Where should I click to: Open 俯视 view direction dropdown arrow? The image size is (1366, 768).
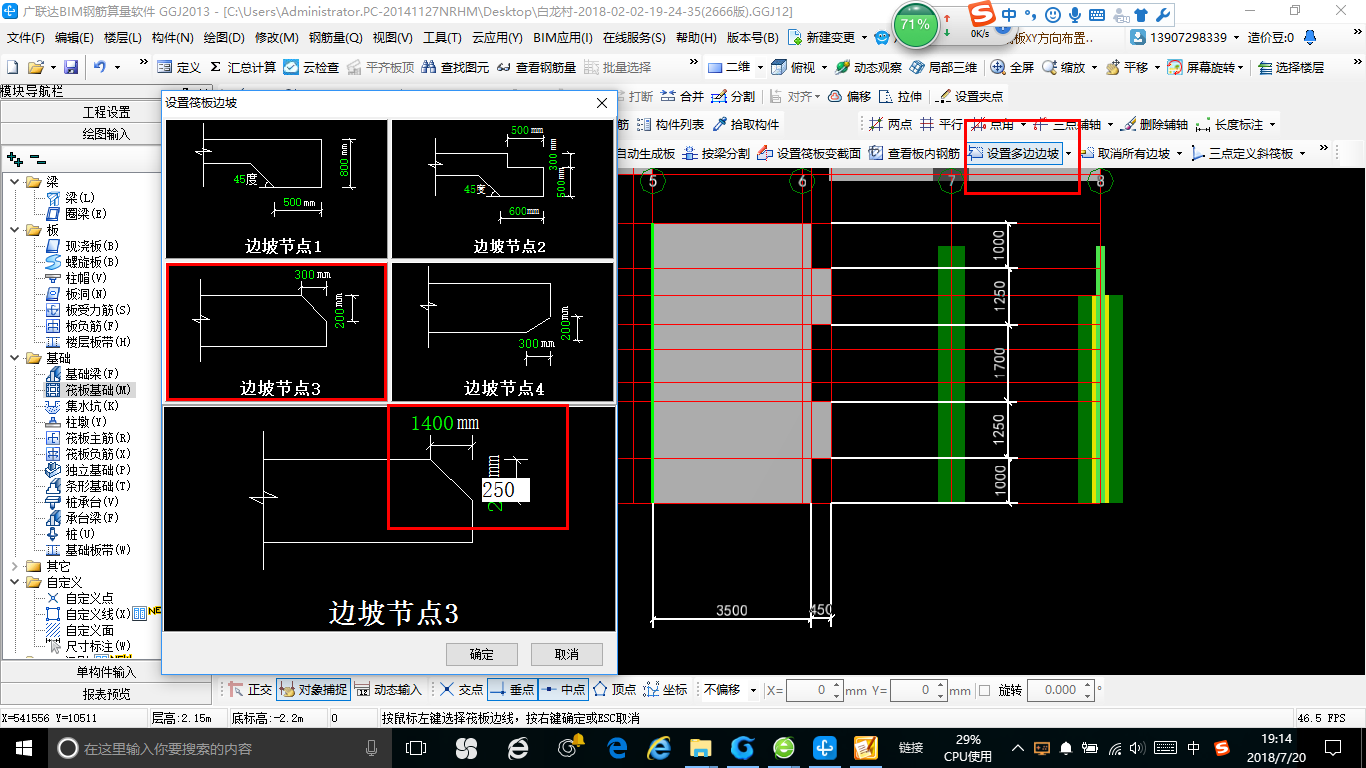coord(824,67)
